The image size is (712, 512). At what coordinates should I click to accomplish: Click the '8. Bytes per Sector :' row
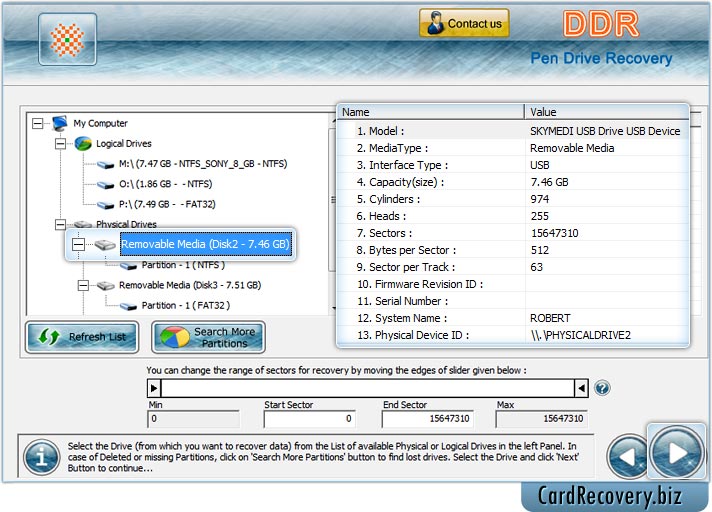[513, 250]
